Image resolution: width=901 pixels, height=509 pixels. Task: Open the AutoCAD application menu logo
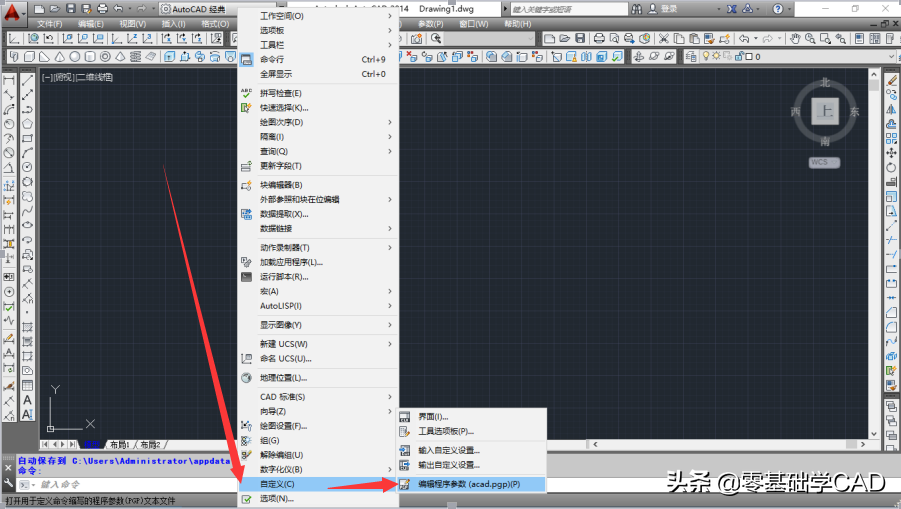click(13, 11)
